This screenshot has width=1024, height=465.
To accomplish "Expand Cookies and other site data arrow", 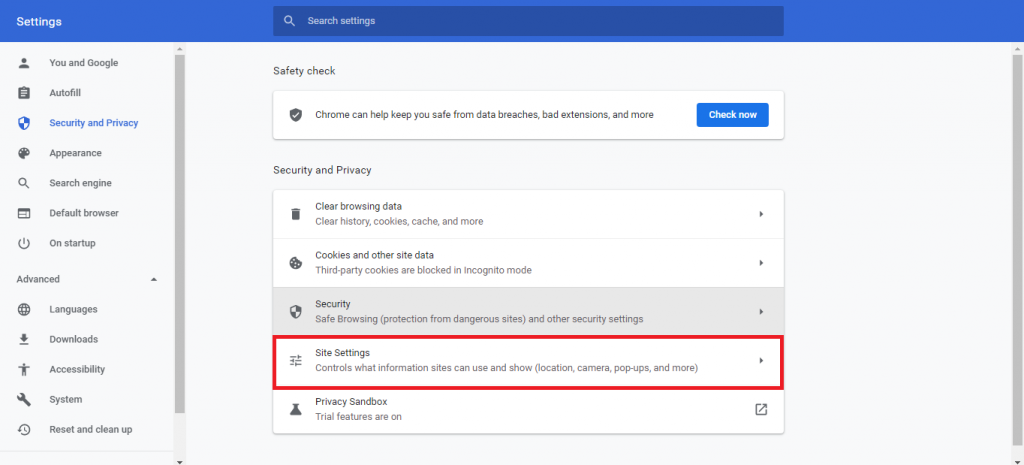I will [x=761, y=263].
